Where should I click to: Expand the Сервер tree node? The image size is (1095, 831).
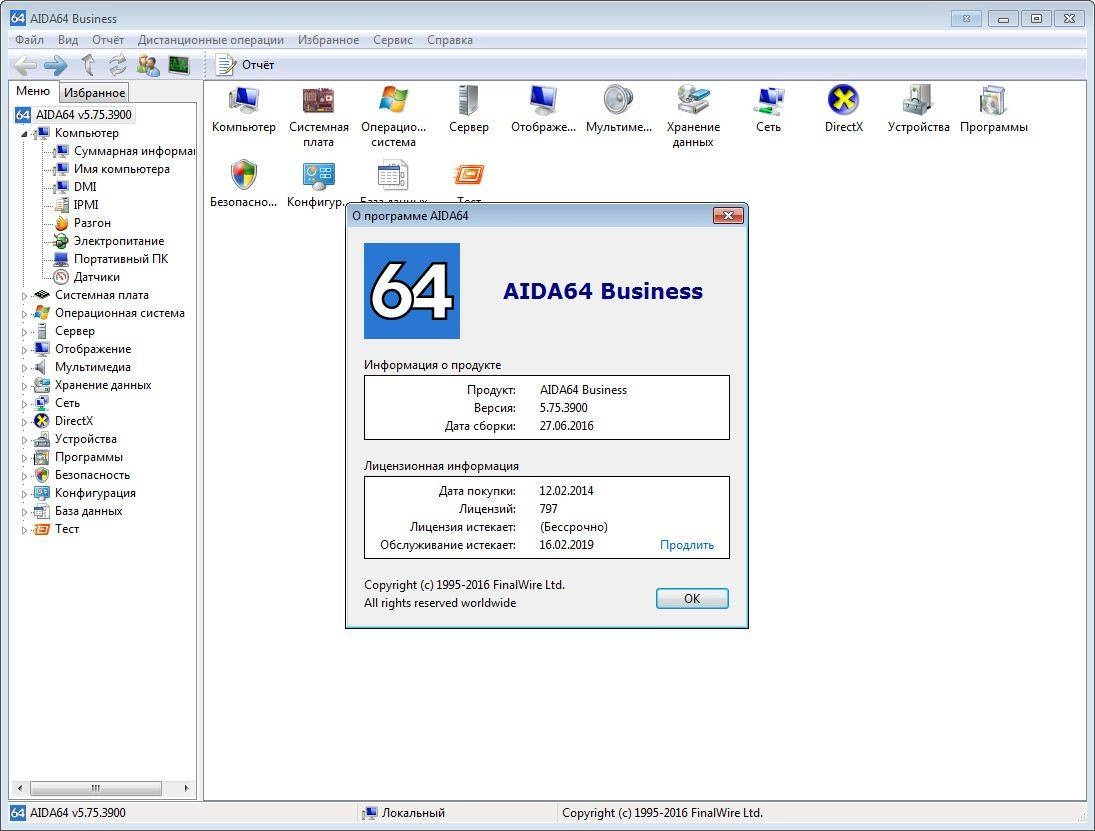coord(24,332)
